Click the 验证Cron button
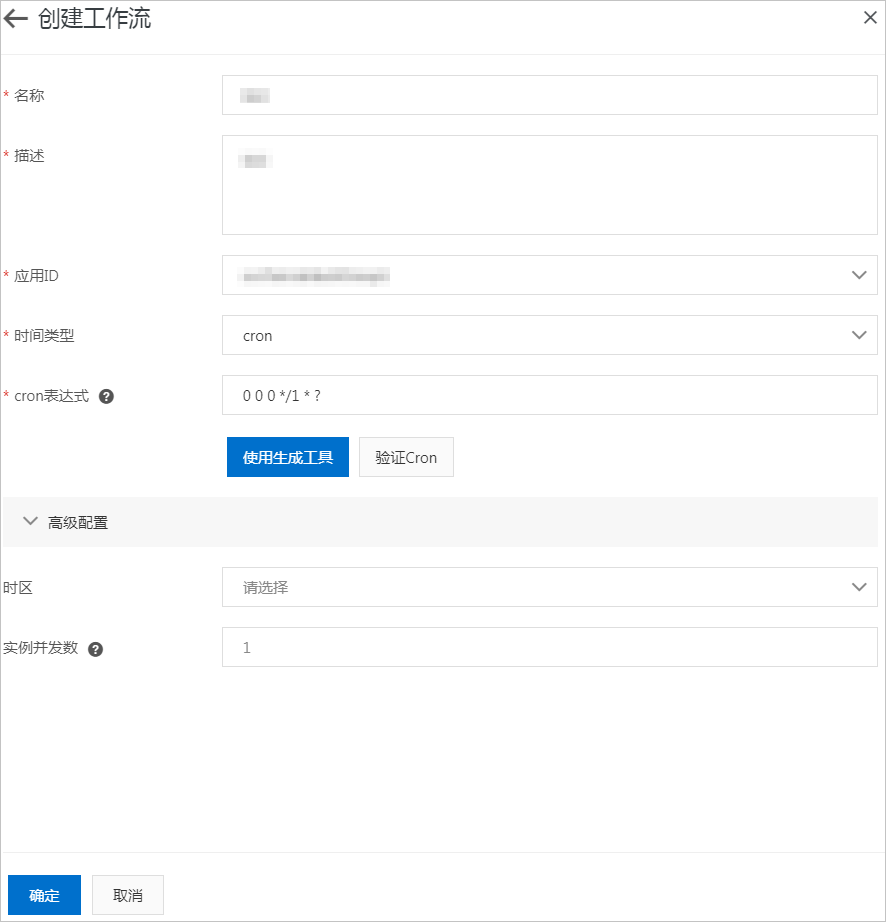The width and height of the screenshot is (886, 922). click(406, 457)
